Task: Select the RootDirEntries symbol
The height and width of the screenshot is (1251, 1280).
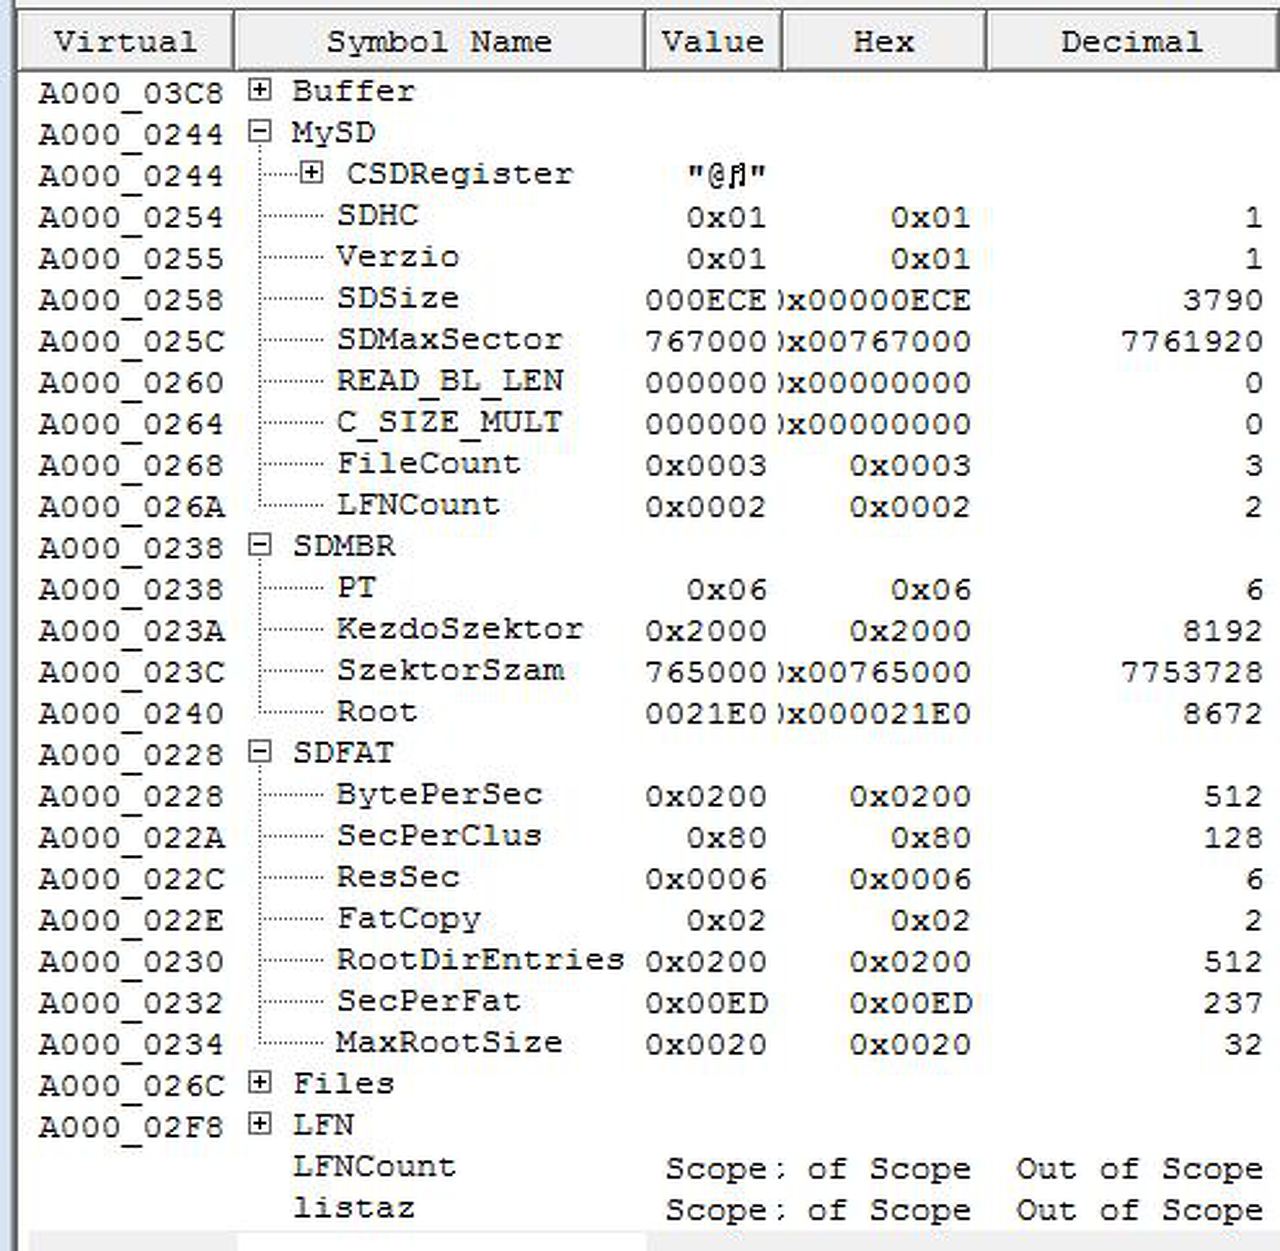Action: click(x=481, y=959)
